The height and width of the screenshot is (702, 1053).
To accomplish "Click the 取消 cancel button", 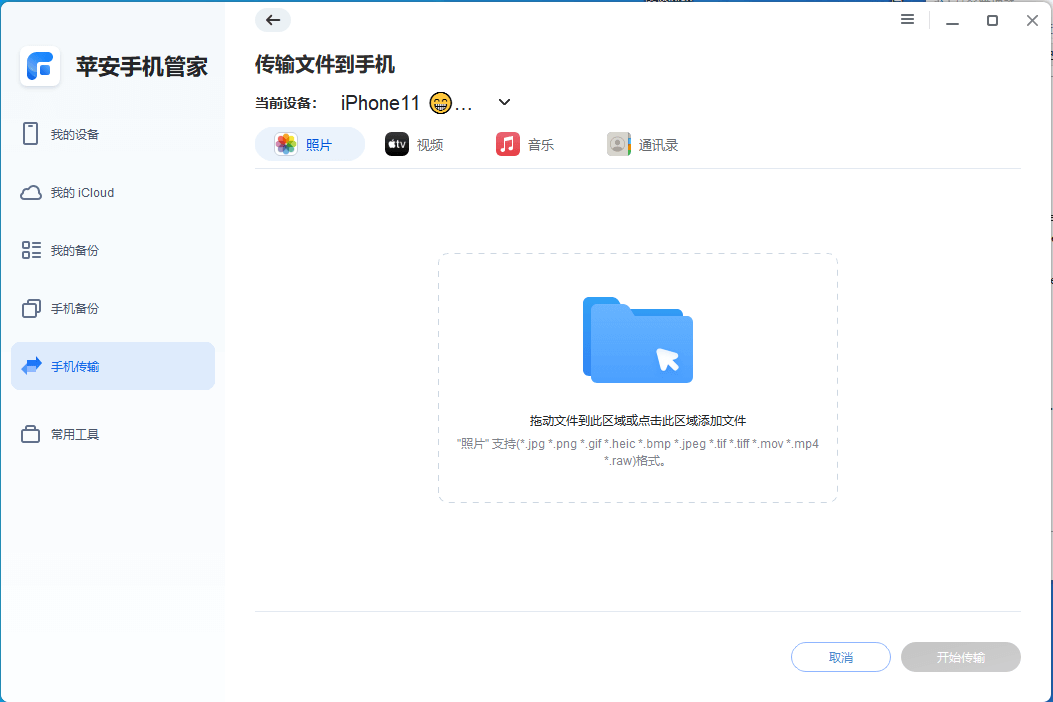I will 840,657.
